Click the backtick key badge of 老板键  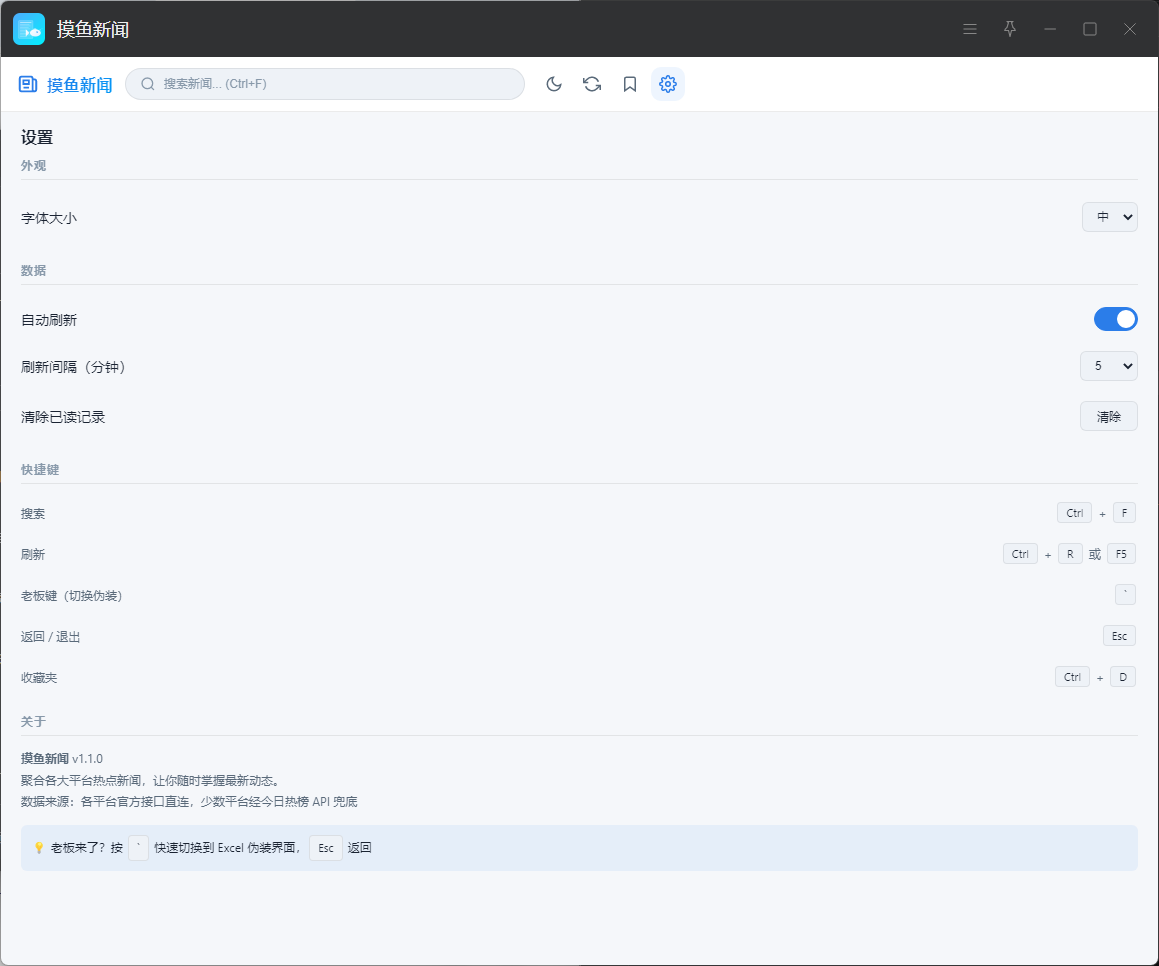coord(1125,594)
